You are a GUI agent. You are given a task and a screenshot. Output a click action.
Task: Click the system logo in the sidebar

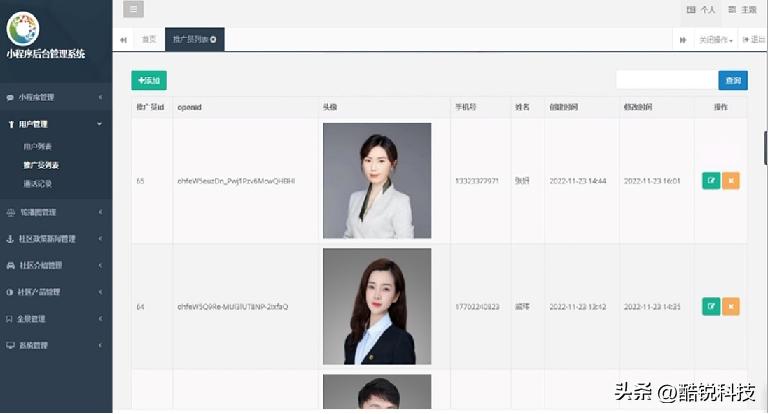click(x=23, y=28)
